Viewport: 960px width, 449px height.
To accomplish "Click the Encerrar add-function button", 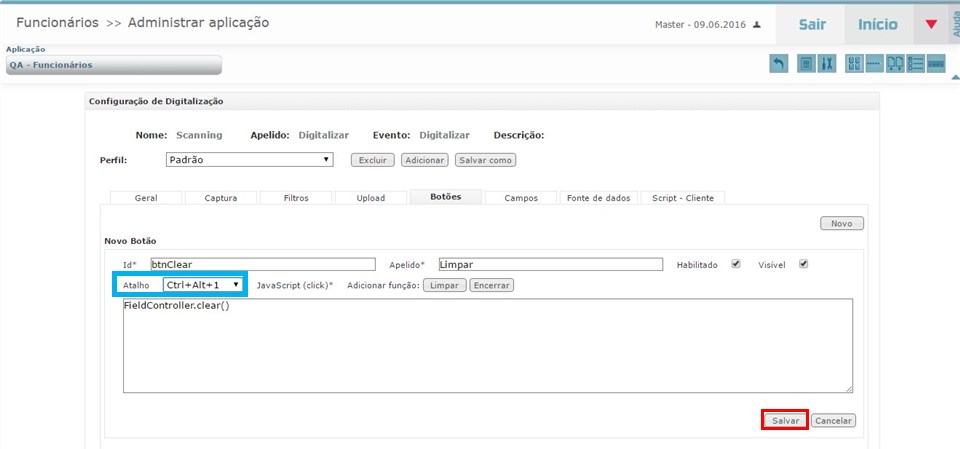I will pos(492,285).
